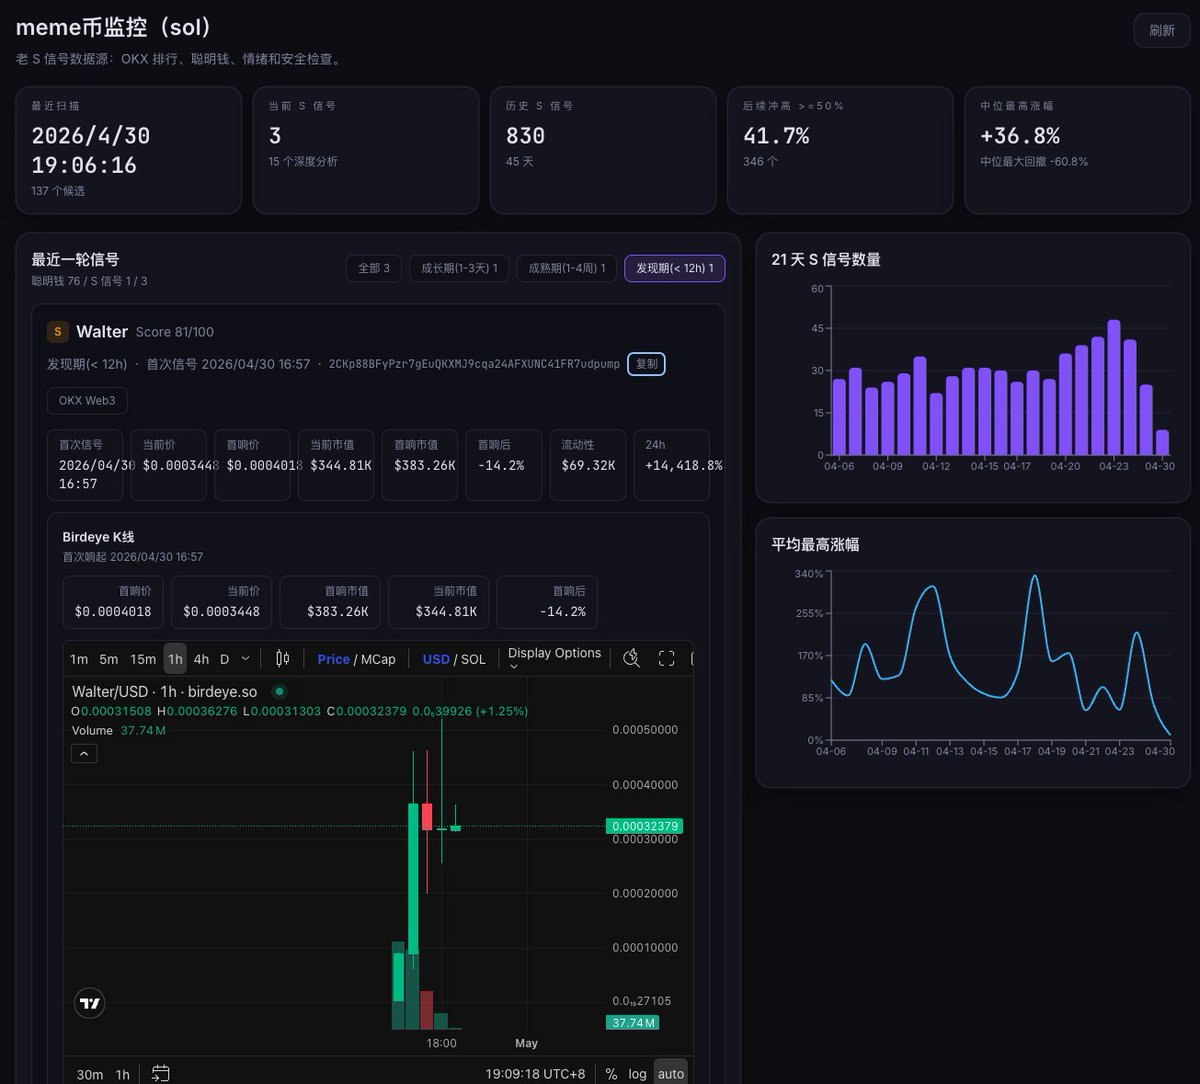Open the go-to-date calendar icon
The width and height of the screenshot is (1200, 1084).
click(x=160, y=1074)
